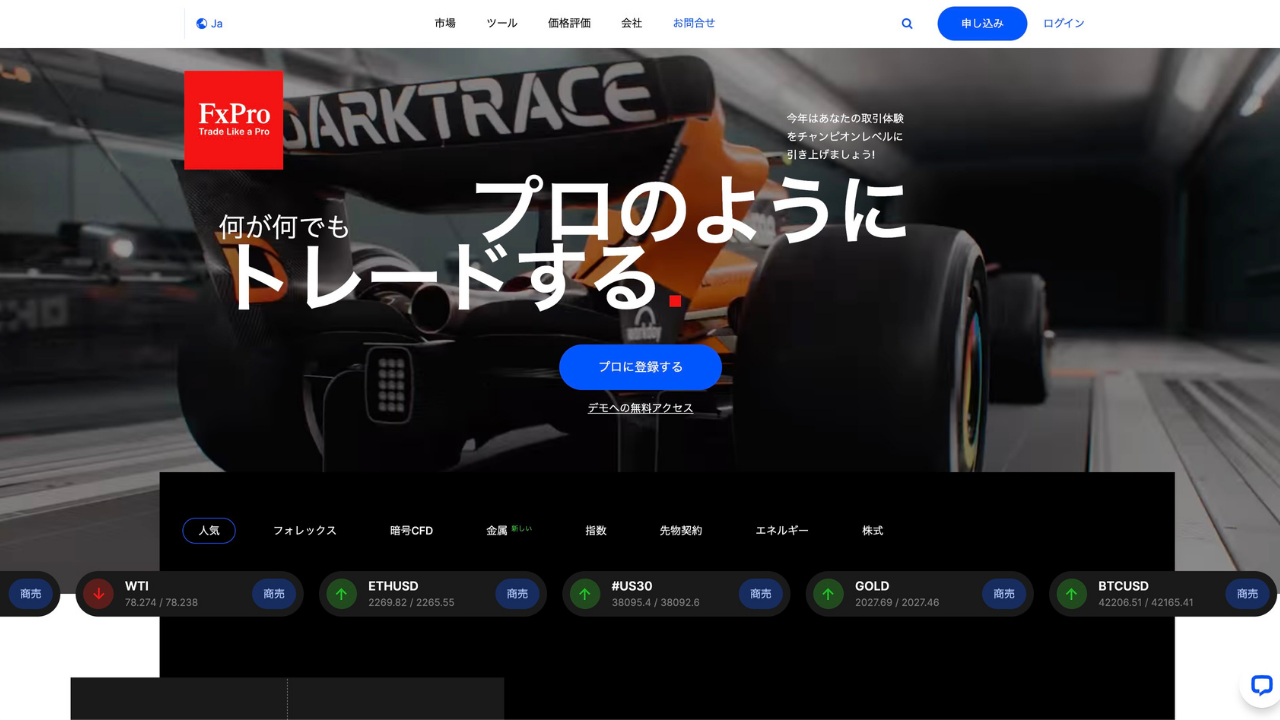
Task: Click the #US30 instrument name
Action: pos(632,586)
